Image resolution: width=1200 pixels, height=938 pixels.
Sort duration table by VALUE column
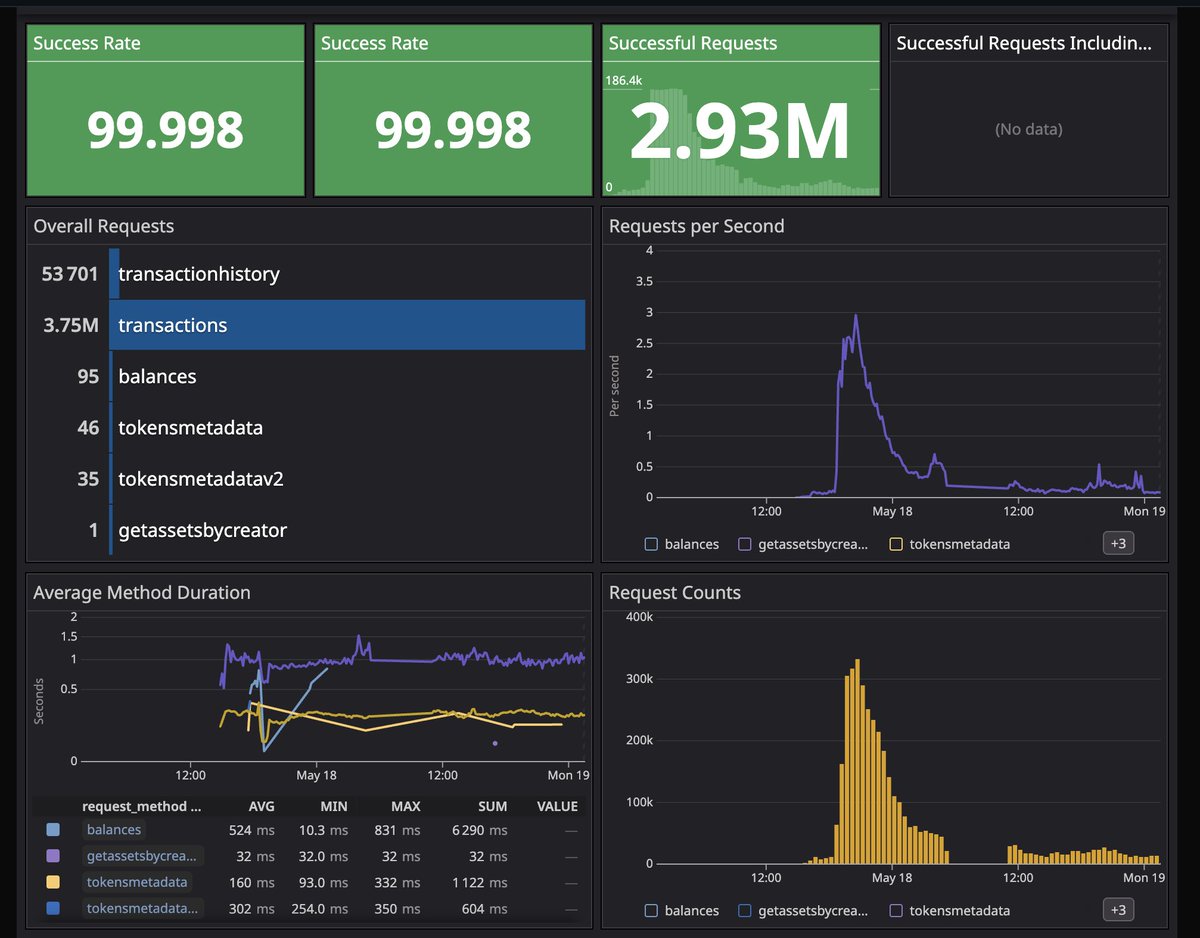557,806
